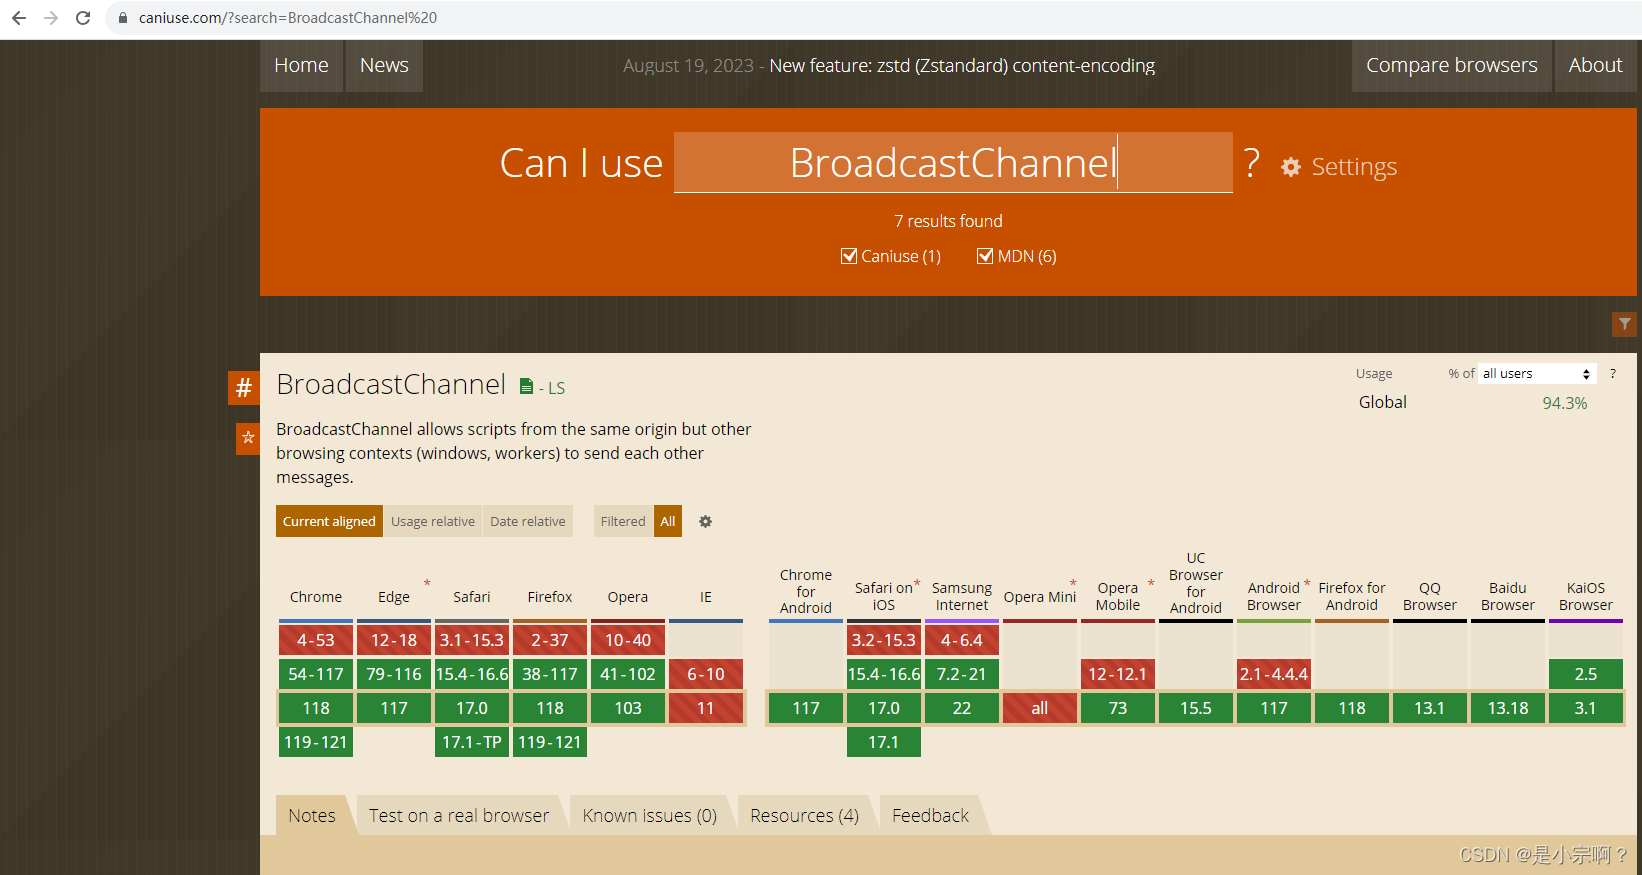Open the Settings gear beside search
The width and height of the screenshot is (1642, 875).
1291,167
